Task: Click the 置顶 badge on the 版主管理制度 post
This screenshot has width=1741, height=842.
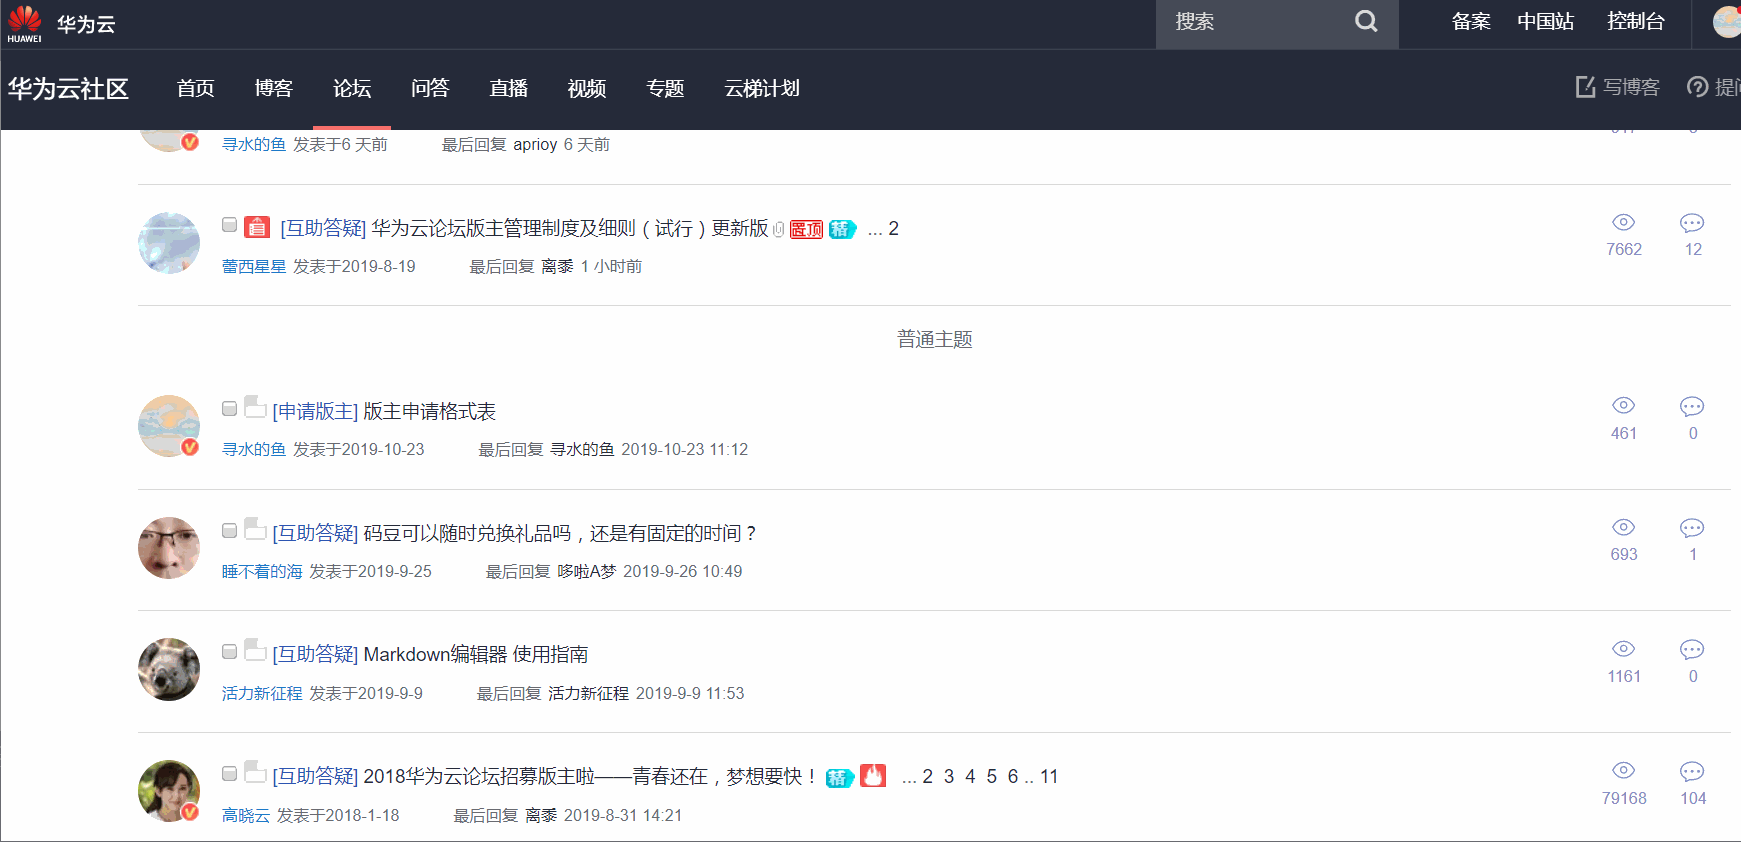Action: point(806,229)
